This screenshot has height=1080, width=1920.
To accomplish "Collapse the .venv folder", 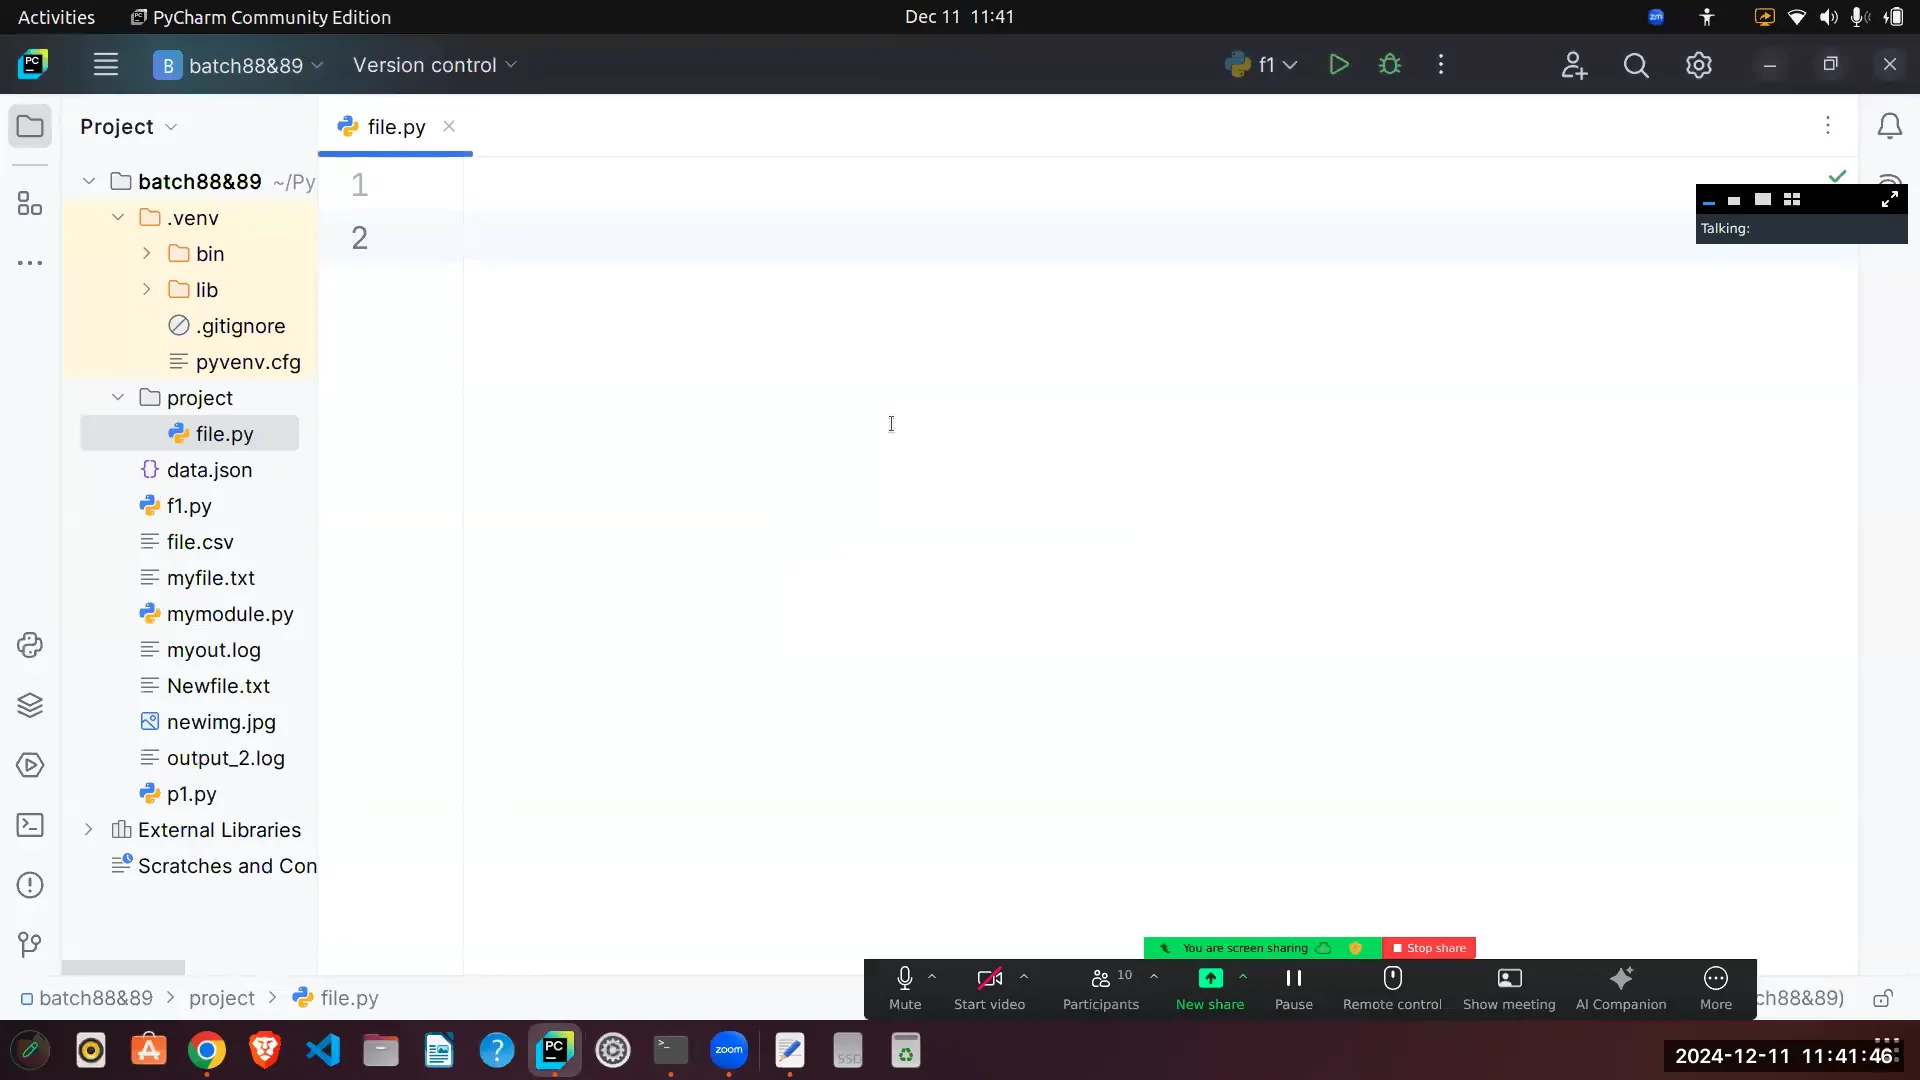I will point(118,217).
